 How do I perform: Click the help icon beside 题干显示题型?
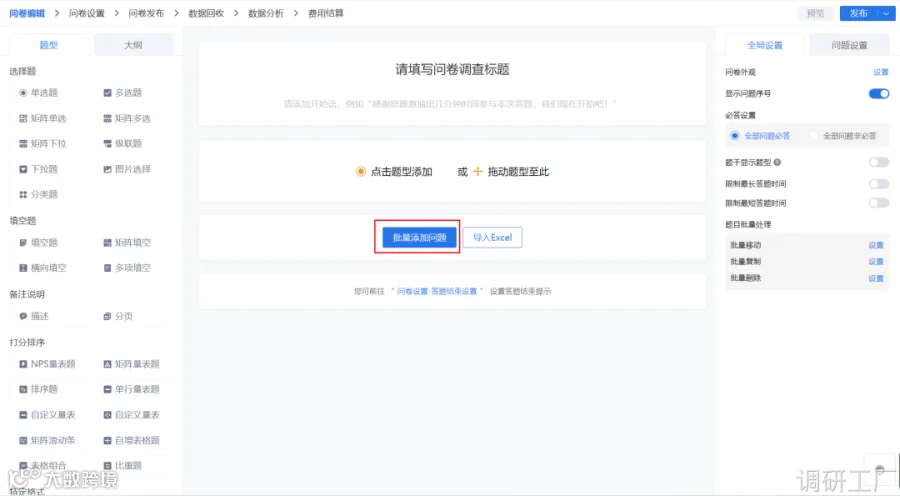pyautogui.click(x=777, y=162)
